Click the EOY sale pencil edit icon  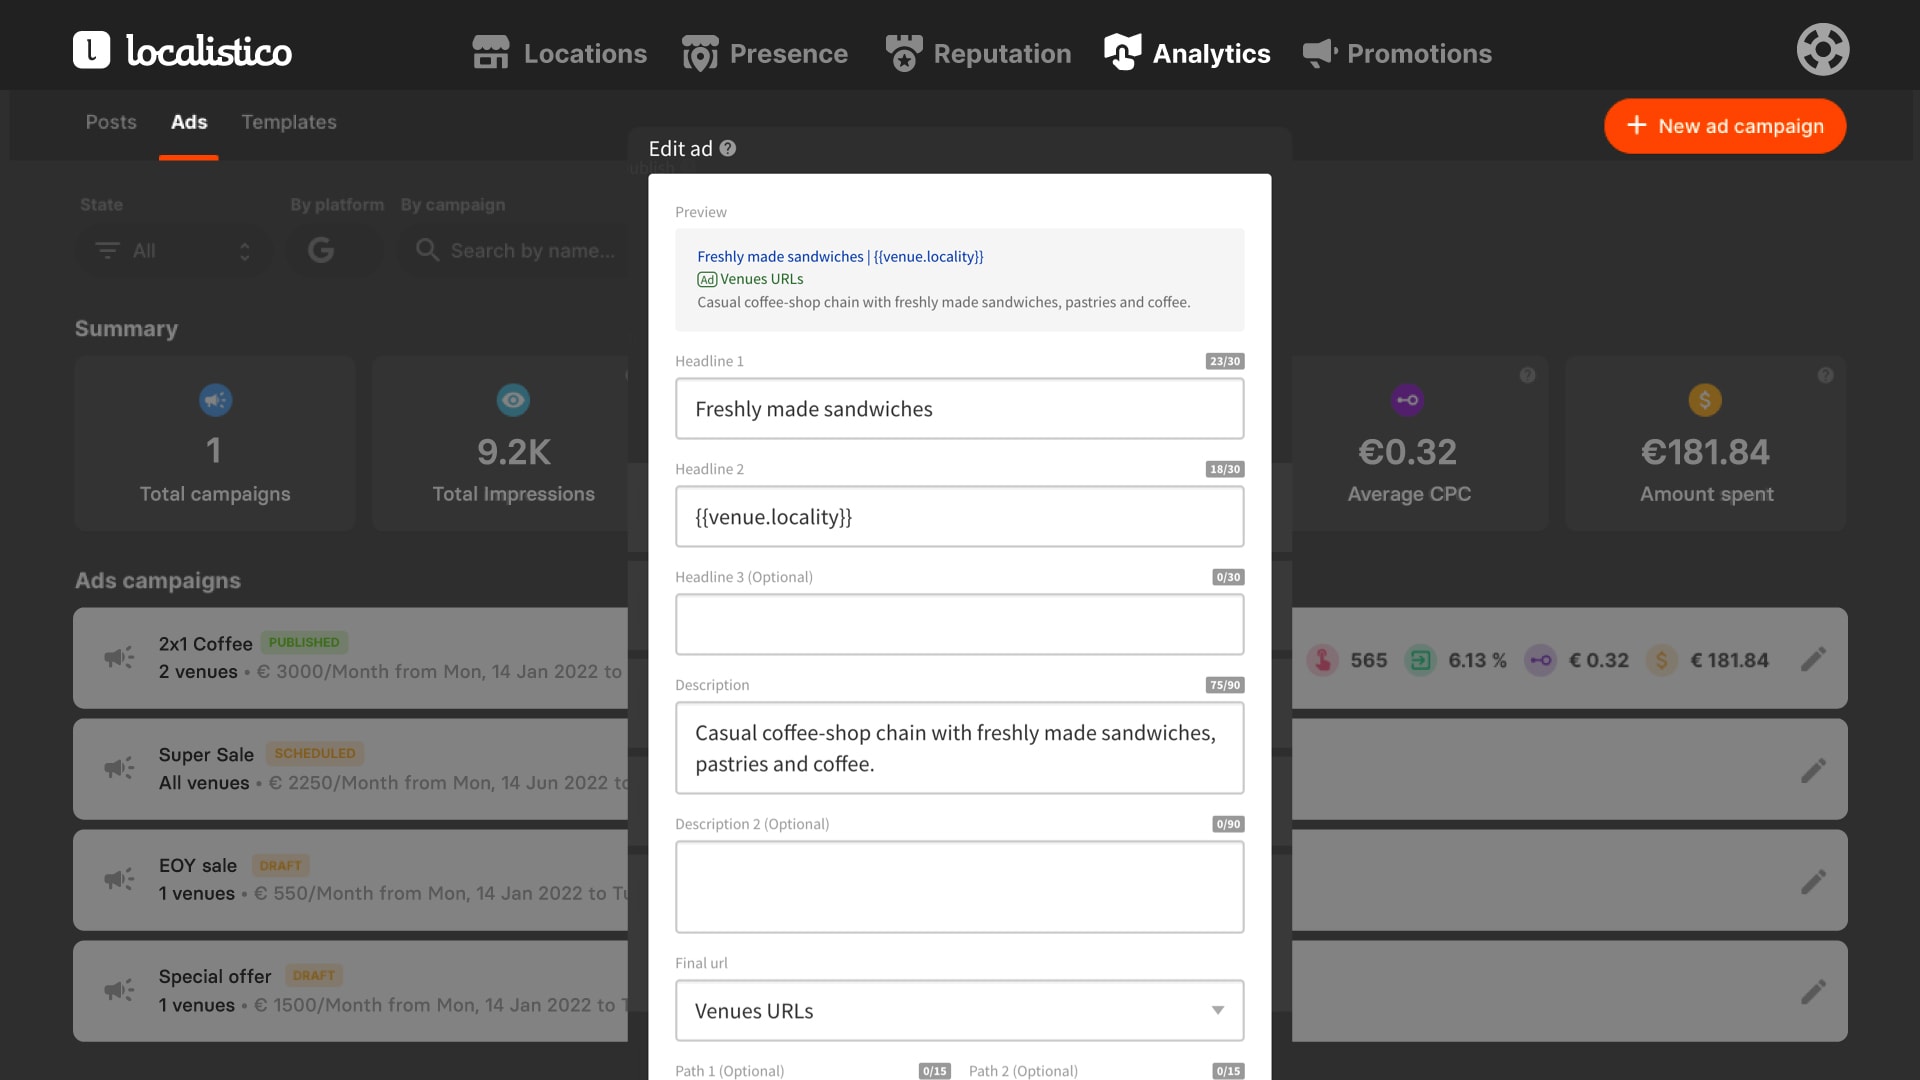[x=1813, y=881]
